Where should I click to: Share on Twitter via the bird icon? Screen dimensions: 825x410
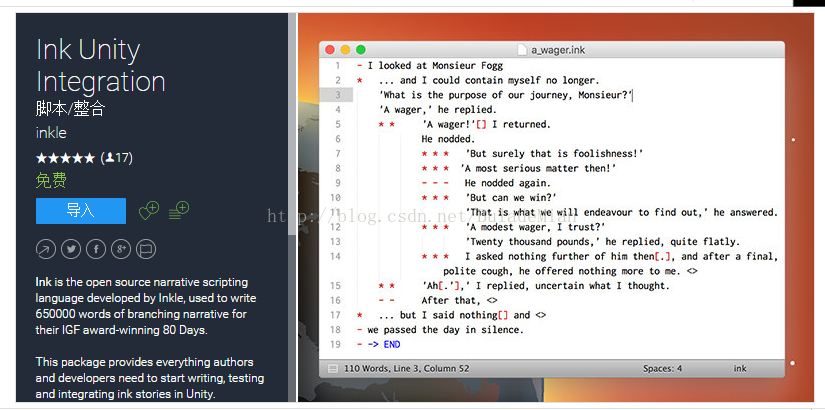pyautogui.click(x=71, y=249)
